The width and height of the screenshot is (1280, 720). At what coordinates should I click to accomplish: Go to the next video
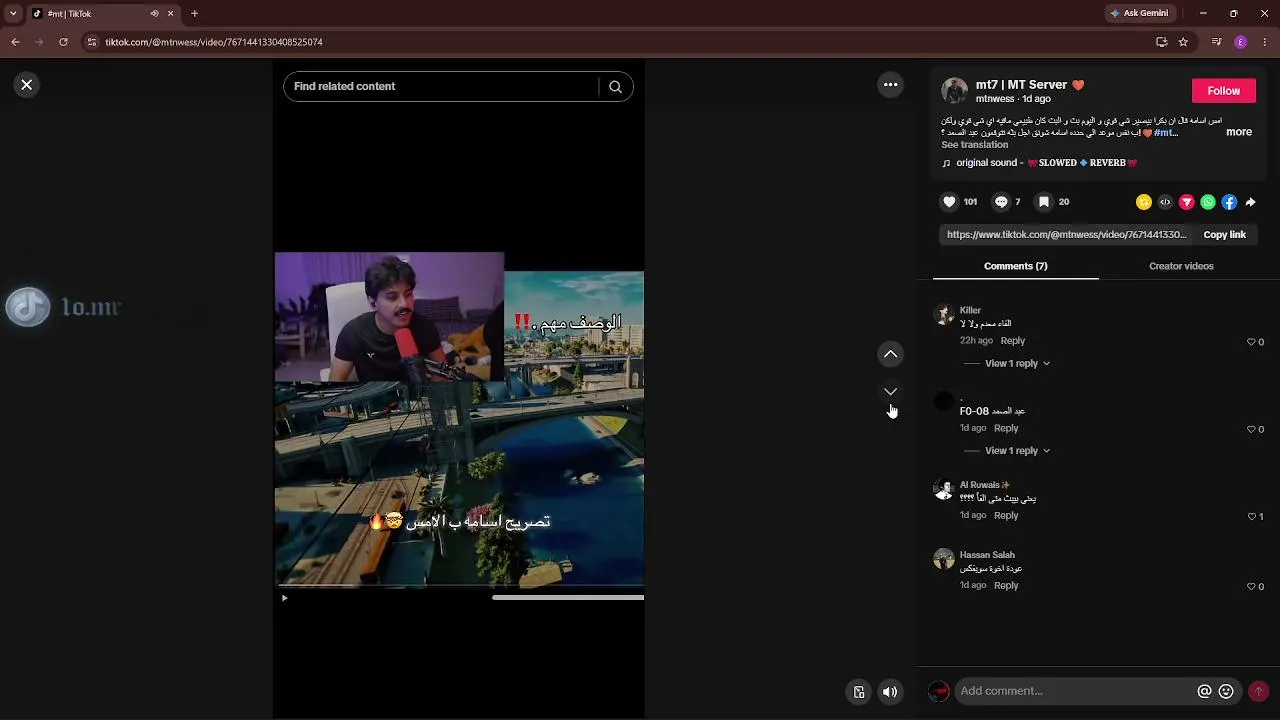(x=890, y=391)
